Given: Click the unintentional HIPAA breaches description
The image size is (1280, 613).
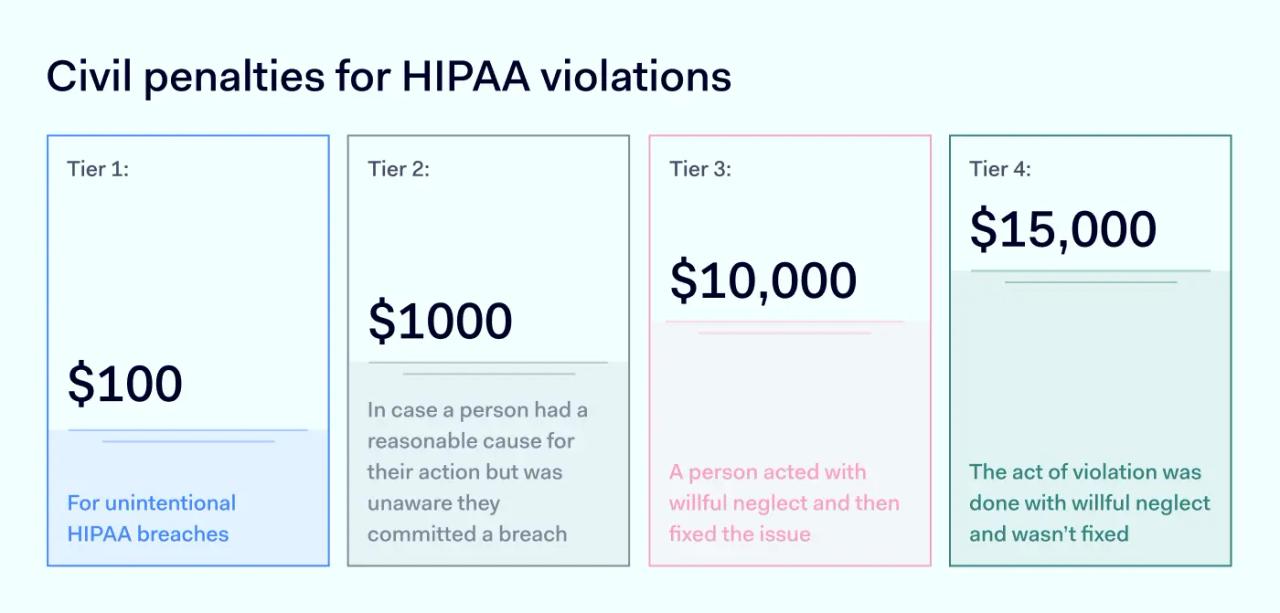Looking at the screenshot, I should pyautogui.click(x=151, y=518).
